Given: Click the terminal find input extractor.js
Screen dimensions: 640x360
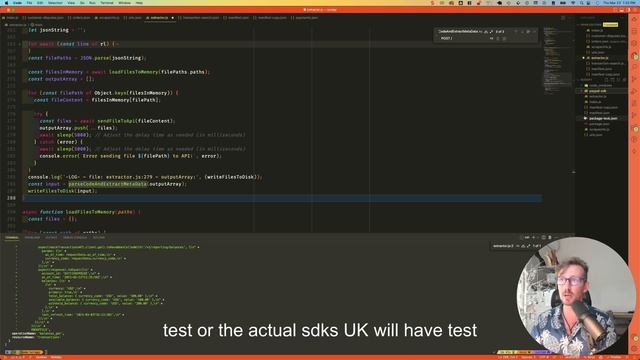Looking at the screenshot, I should coord(503,246).
